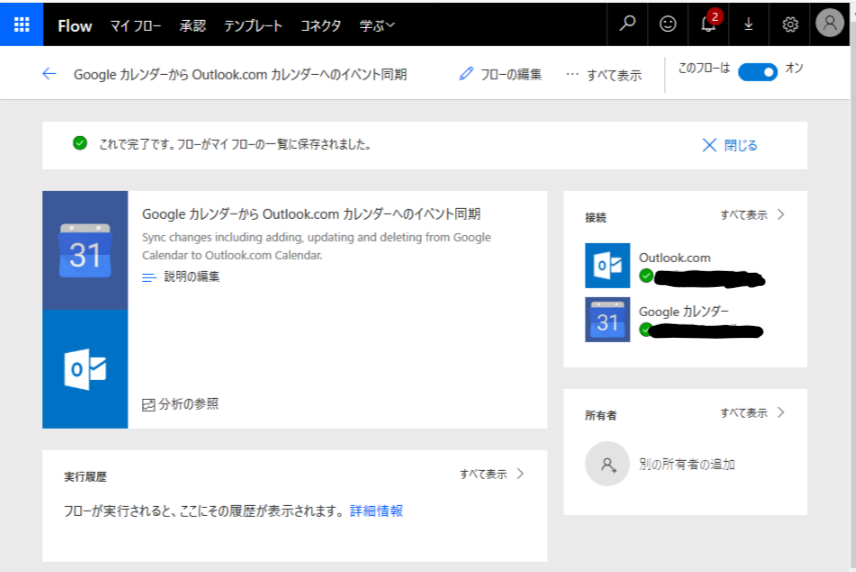The image size is (856, 572).
Task: Click the Flow brand title
Action: (x=75, y=26)
